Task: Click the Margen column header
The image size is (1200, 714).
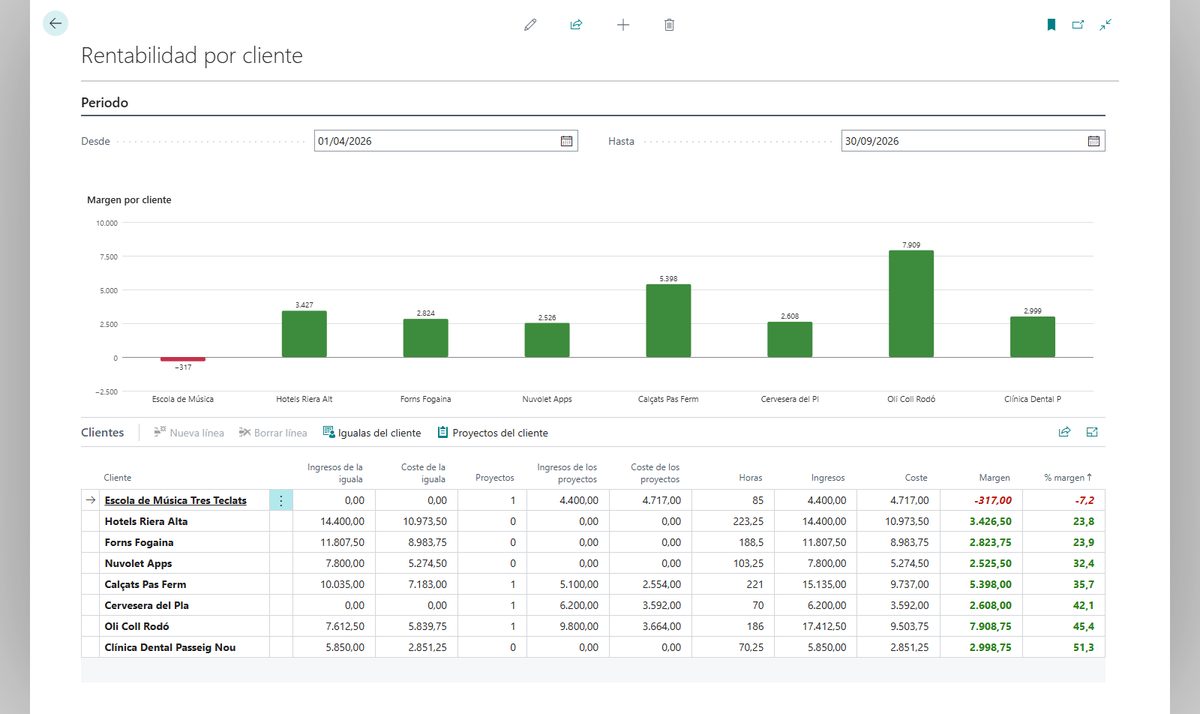Action: [994, 478]
